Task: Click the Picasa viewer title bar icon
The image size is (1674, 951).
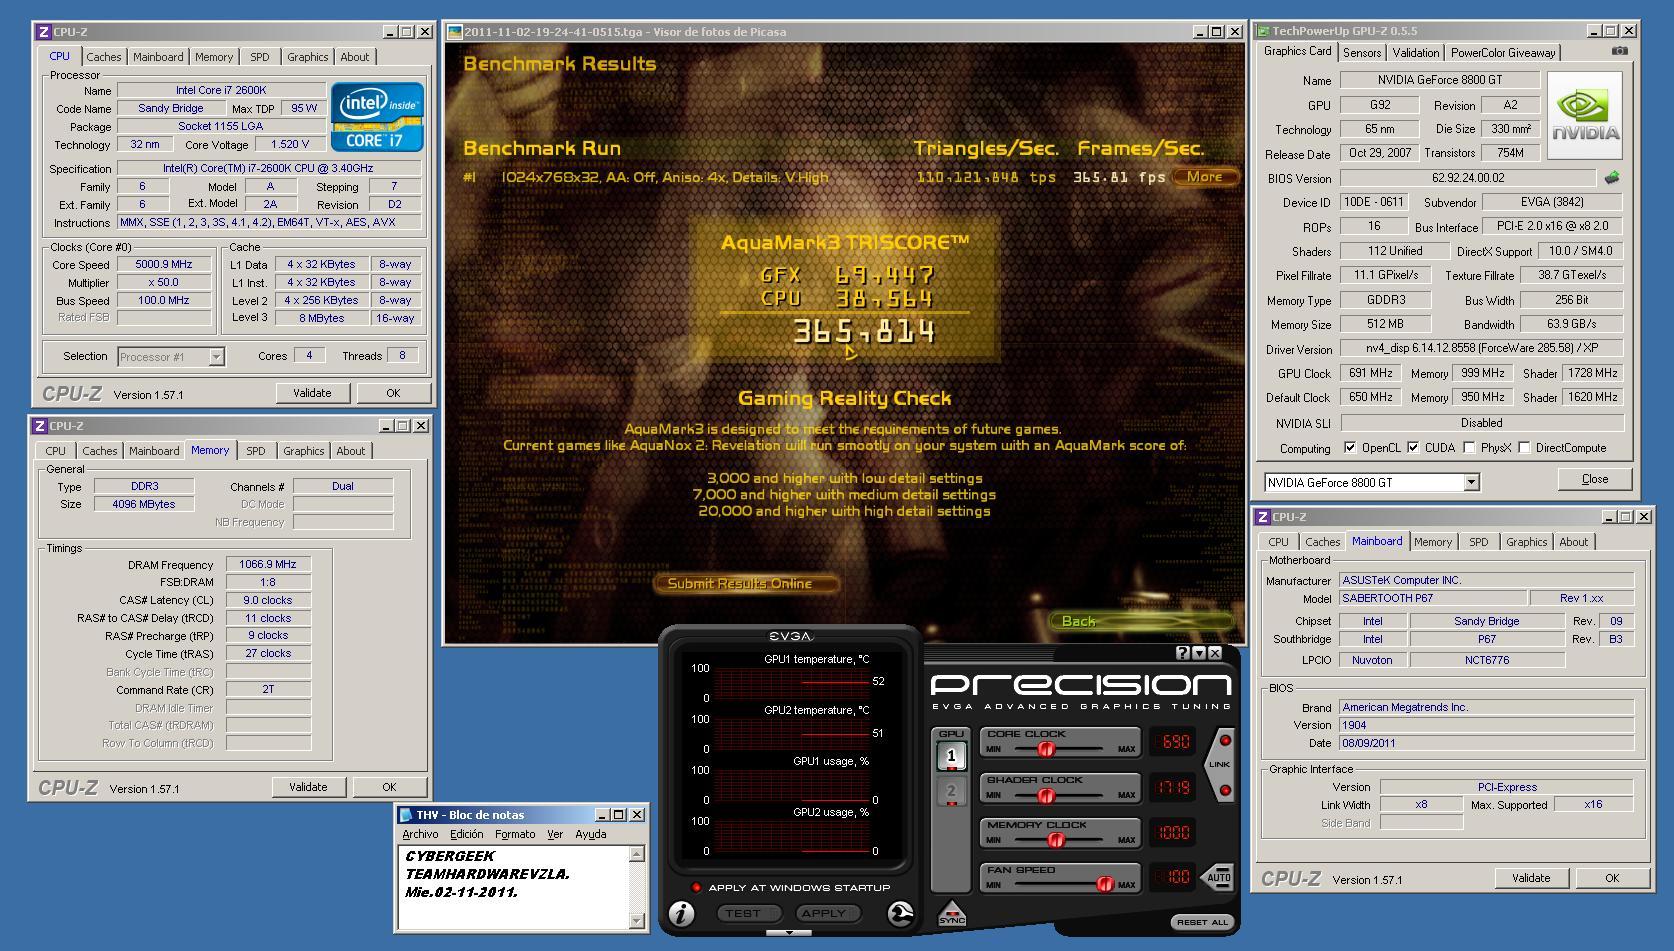Action: pyautogui.click(x=455, y=32)
